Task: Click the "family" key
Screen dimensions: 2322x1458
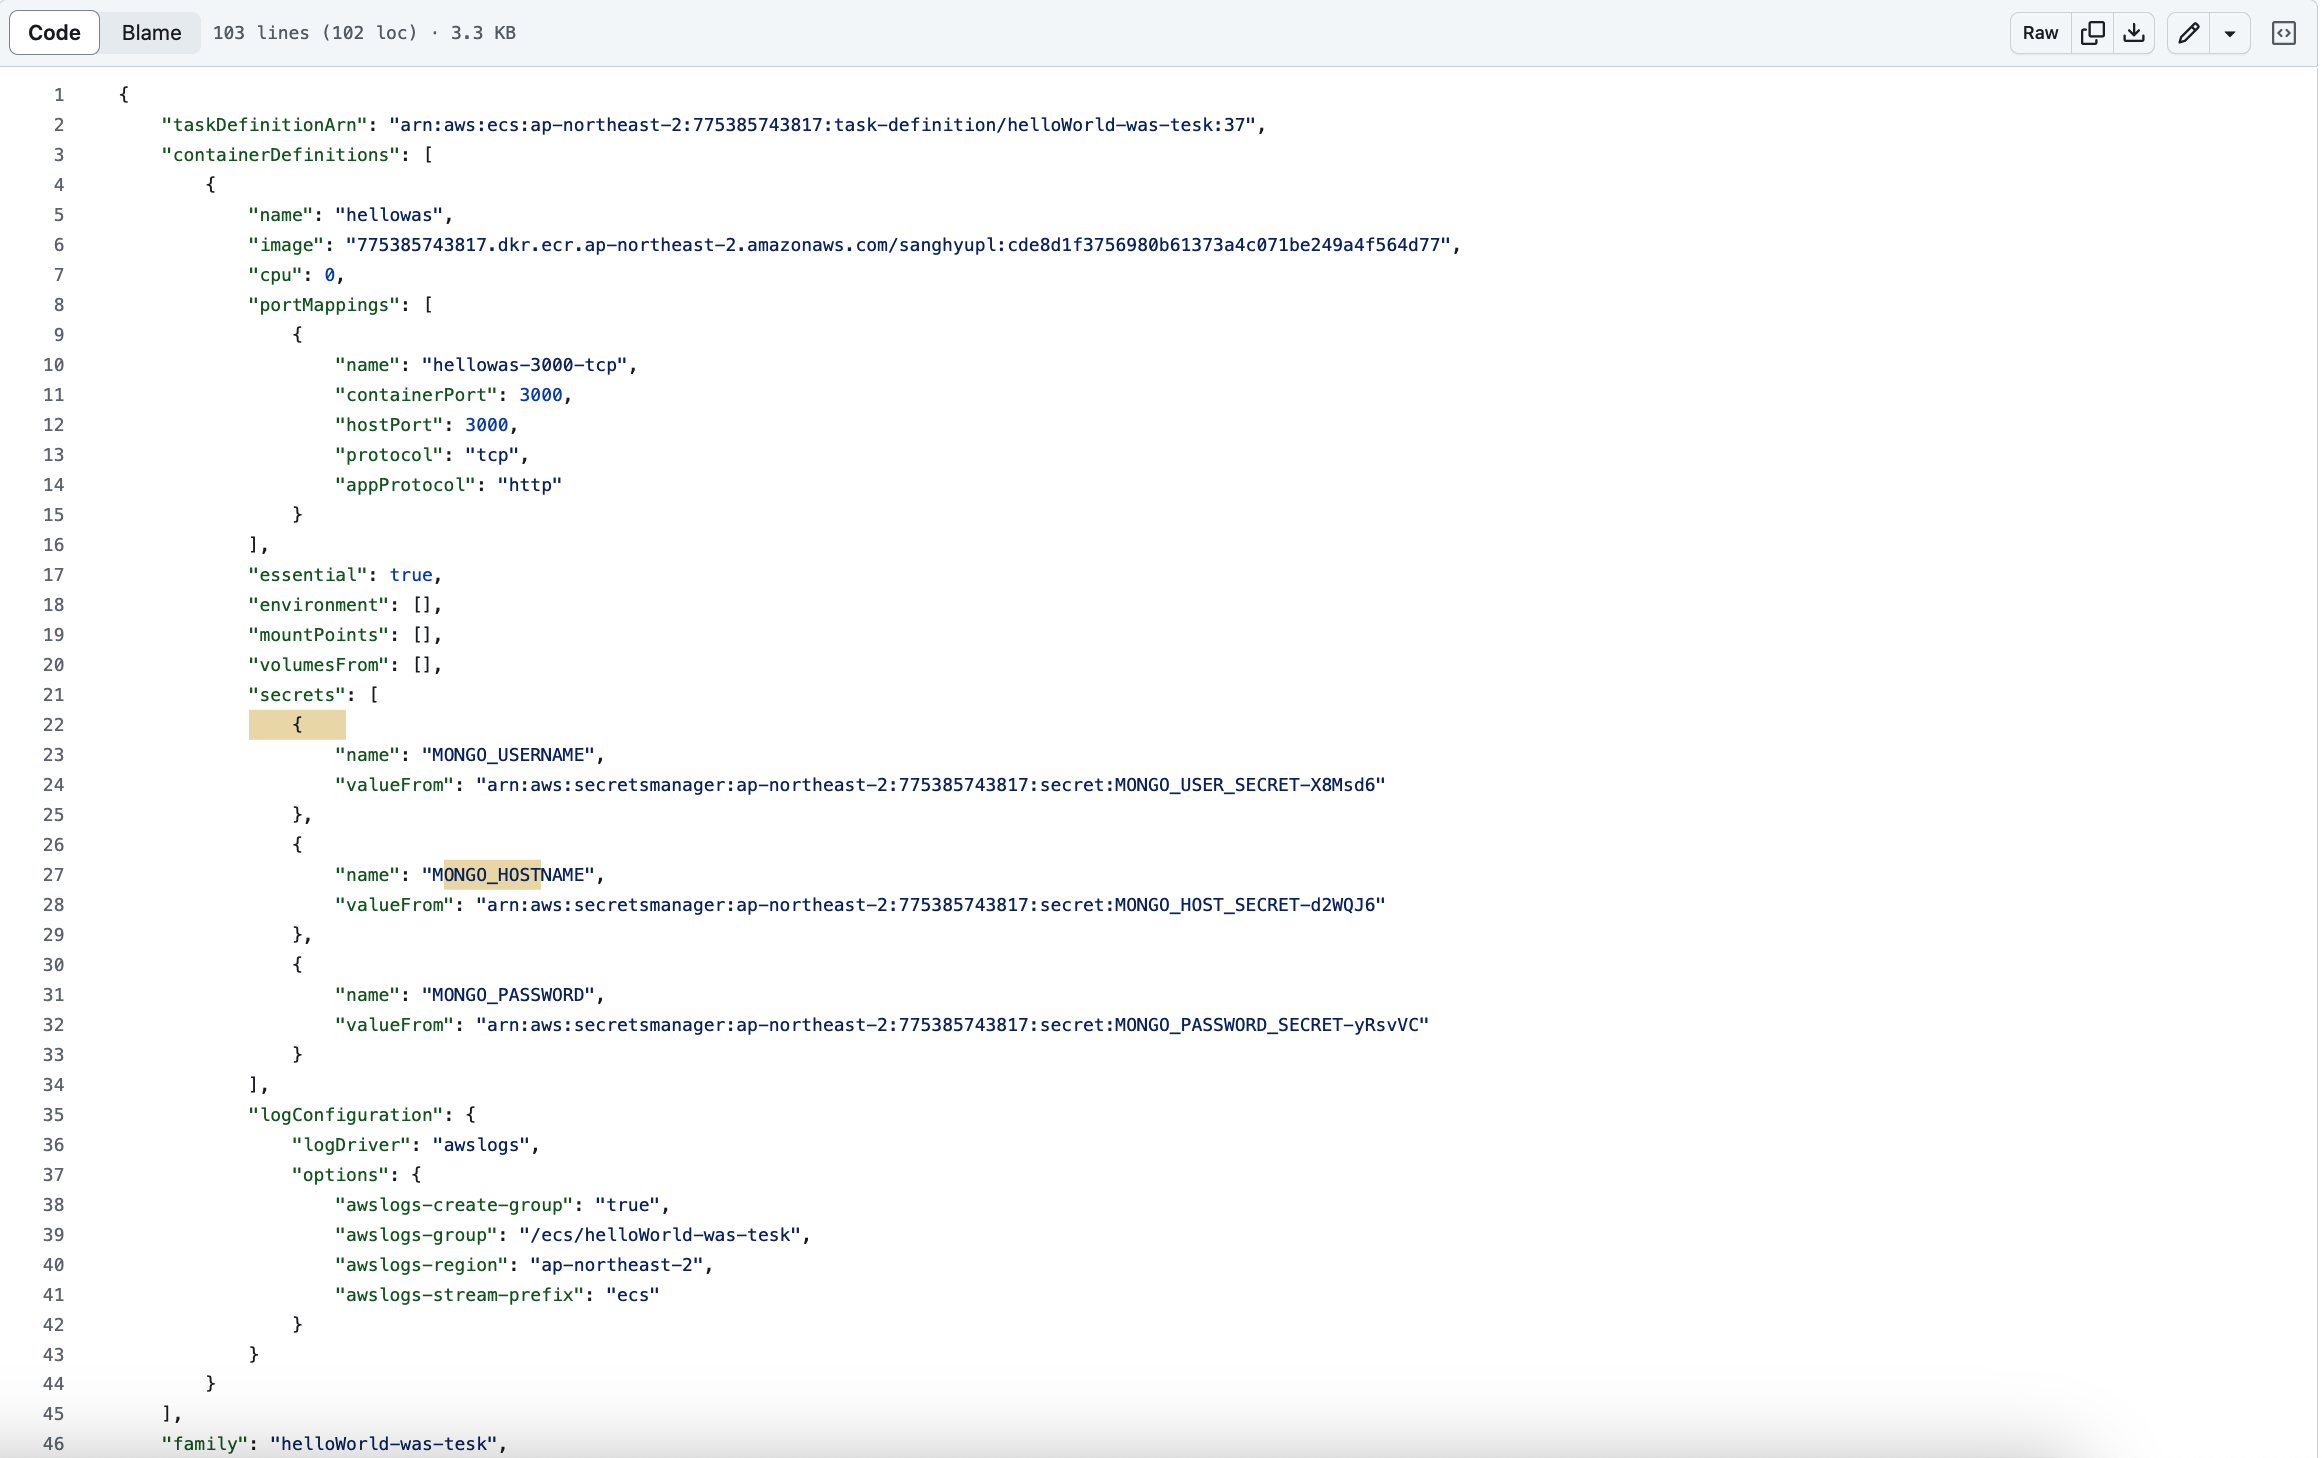Action: [205, 1444]
